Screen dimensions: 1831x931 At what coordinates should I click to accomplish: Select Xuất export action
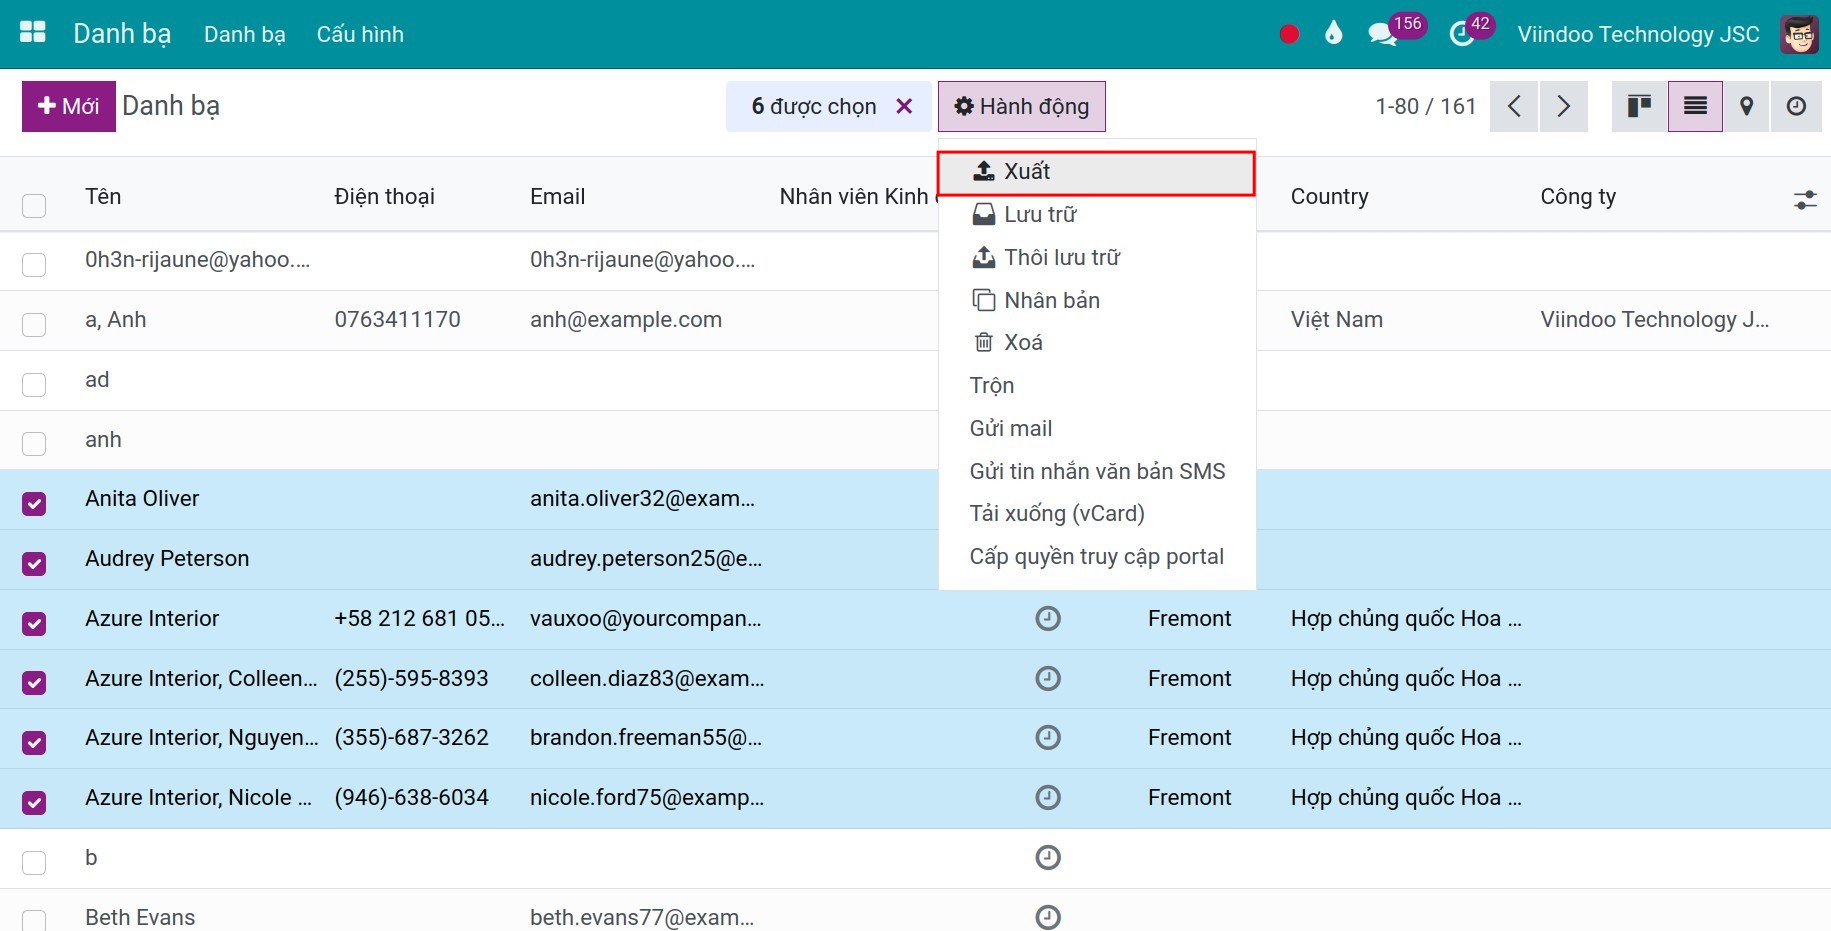click(x=1096, y=172)
